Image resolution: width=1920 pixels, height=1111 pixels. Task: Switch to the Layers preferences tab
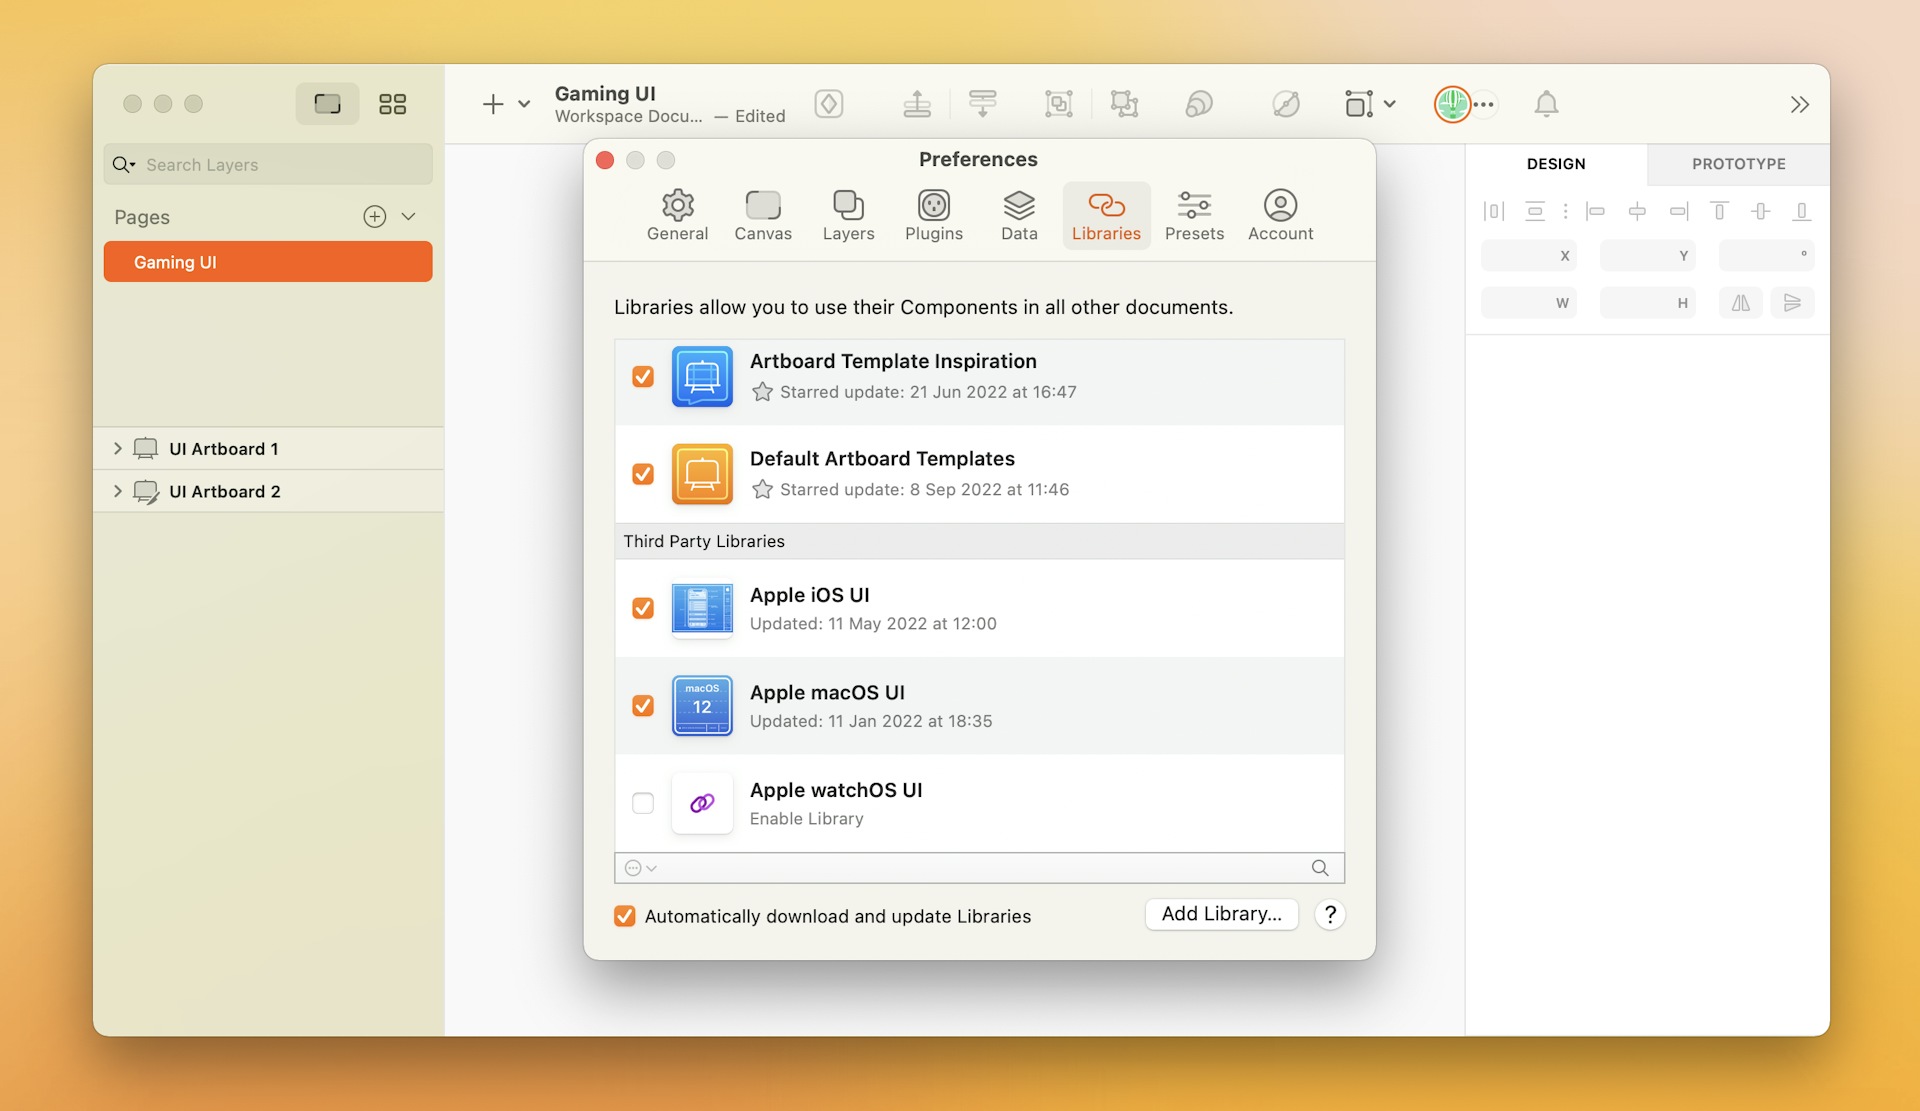click(x=848, y=215)
